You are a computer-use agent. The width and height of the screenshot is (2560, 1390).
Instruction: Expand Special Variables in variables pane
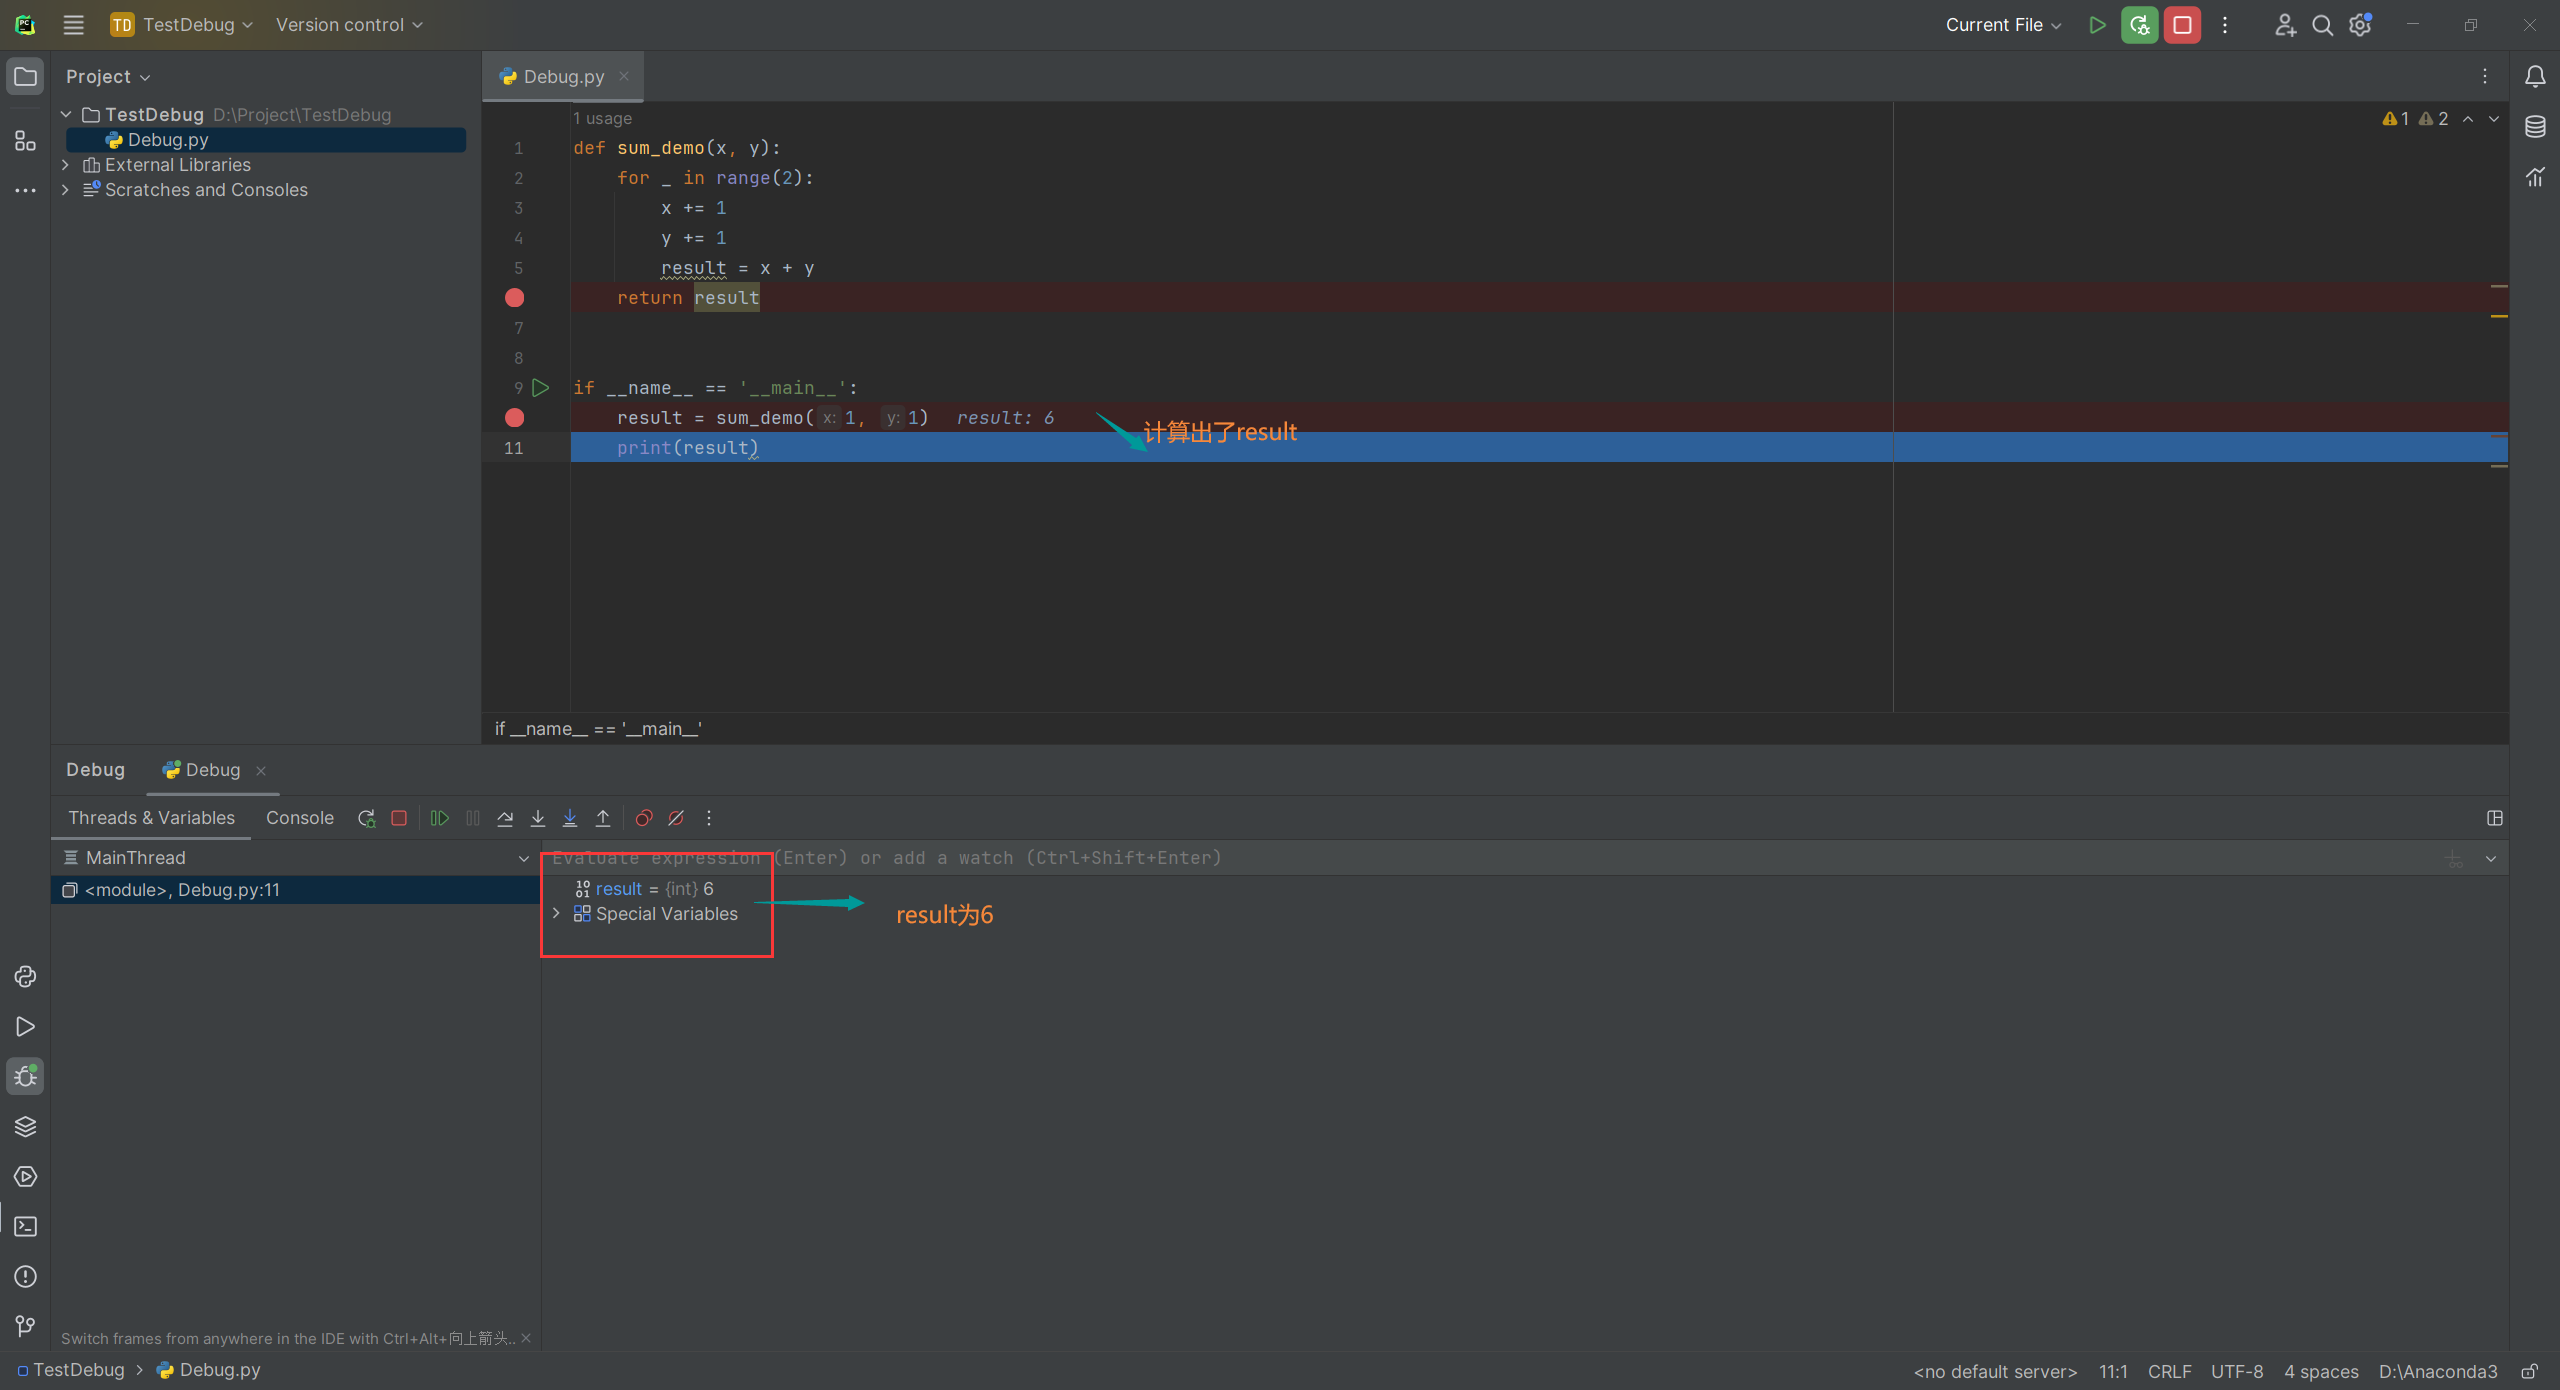557,914
